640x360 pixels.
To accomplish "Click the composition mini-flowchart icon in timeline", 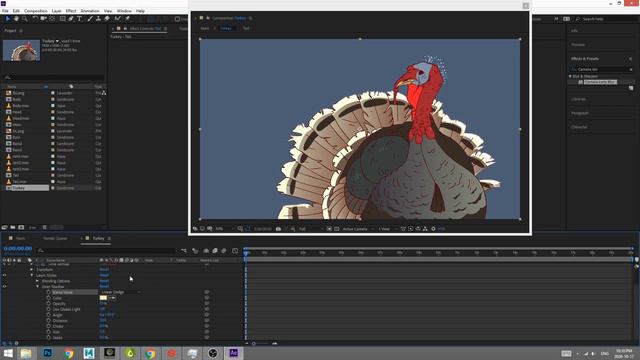I will [x=184, y=251].
